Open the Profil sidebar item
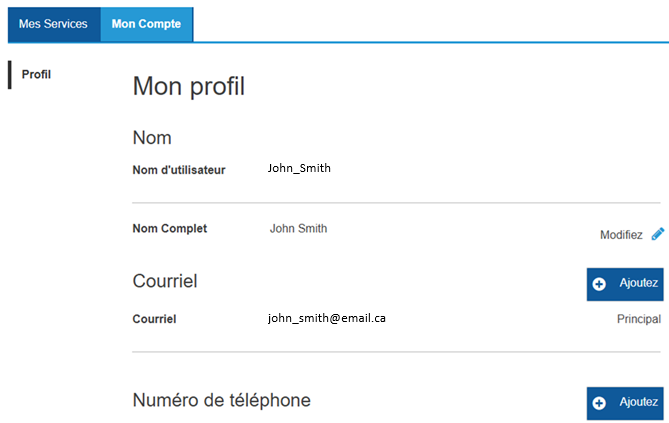The width and height of the screenshot is (669, 423). [x=36, y=75]
